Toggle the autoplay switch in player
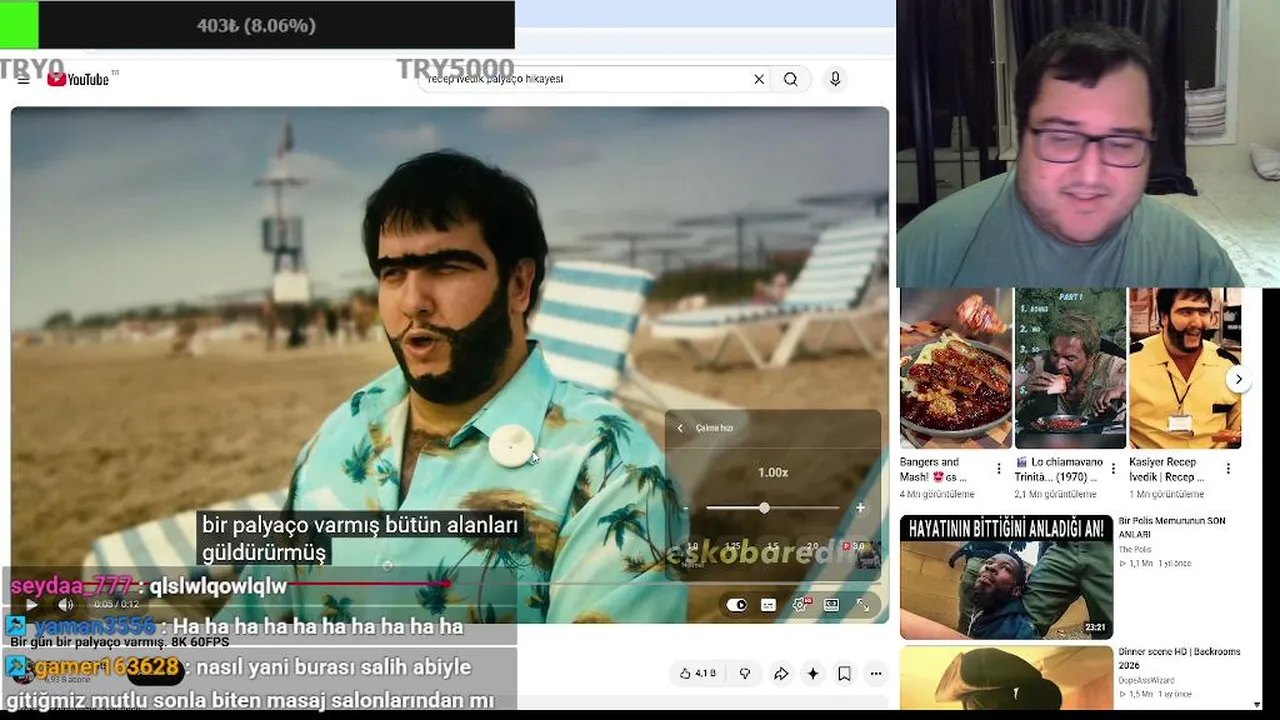This screenshot has width=1280, height=720. pos(737,605)
